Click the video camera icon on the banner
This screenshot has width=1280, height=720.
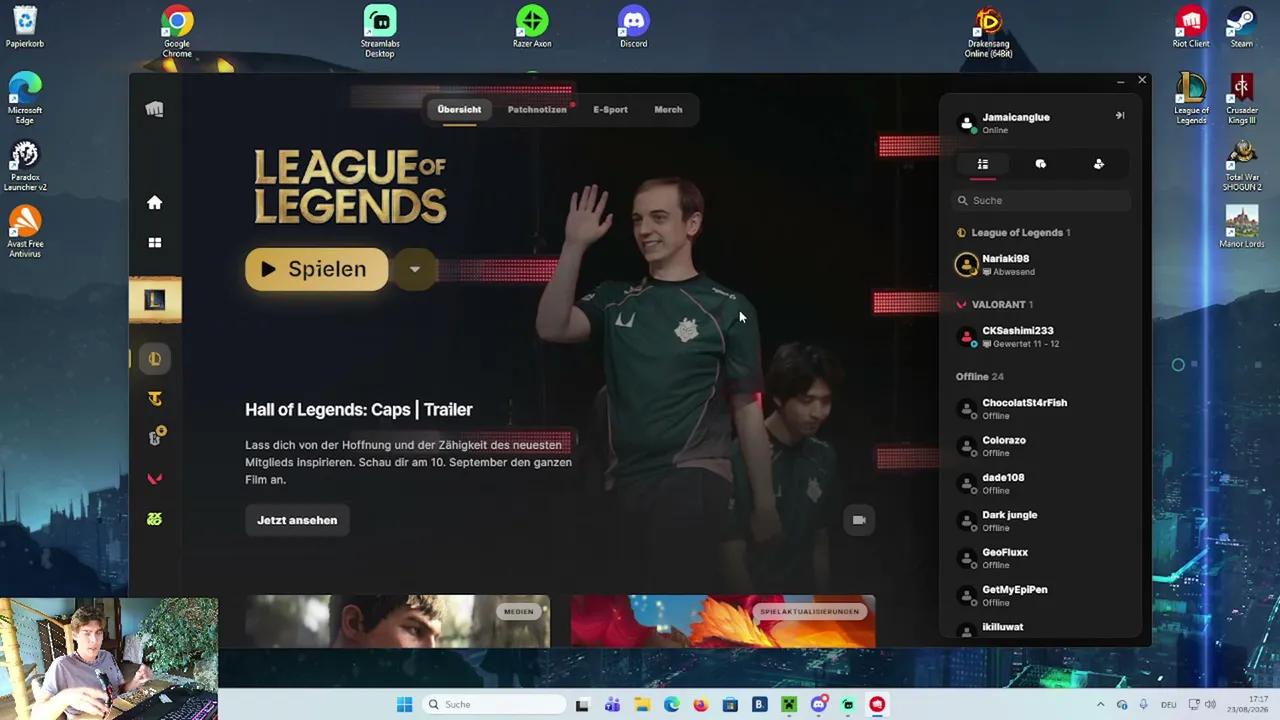point(859,520)
